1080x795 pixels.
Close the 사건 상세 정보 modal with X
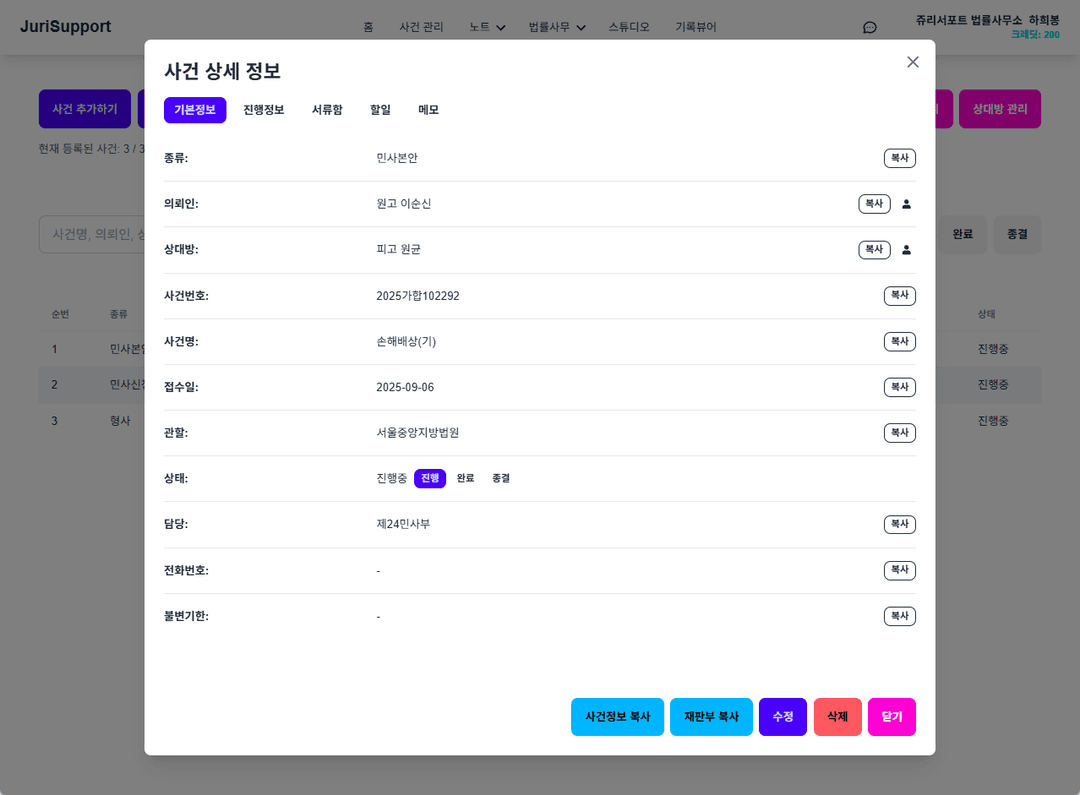[x=912, y=61]
